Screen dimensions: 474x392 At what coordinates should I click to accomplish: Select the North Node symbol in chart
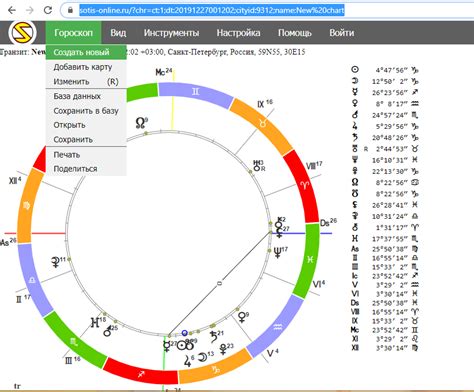click(141, 123)
